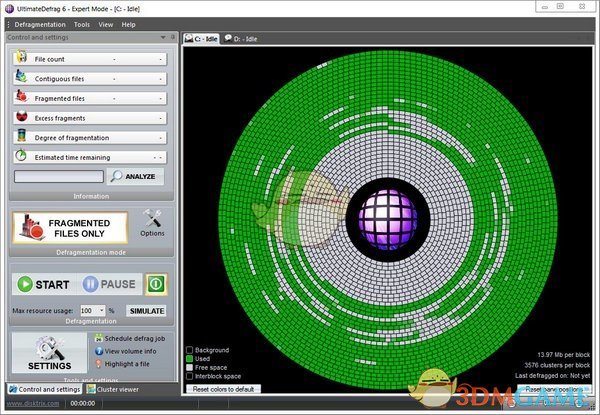Click the Highlight a file icon
Image resolution: width=600 pixels, height=415 pixels.
tap(98, 366)
